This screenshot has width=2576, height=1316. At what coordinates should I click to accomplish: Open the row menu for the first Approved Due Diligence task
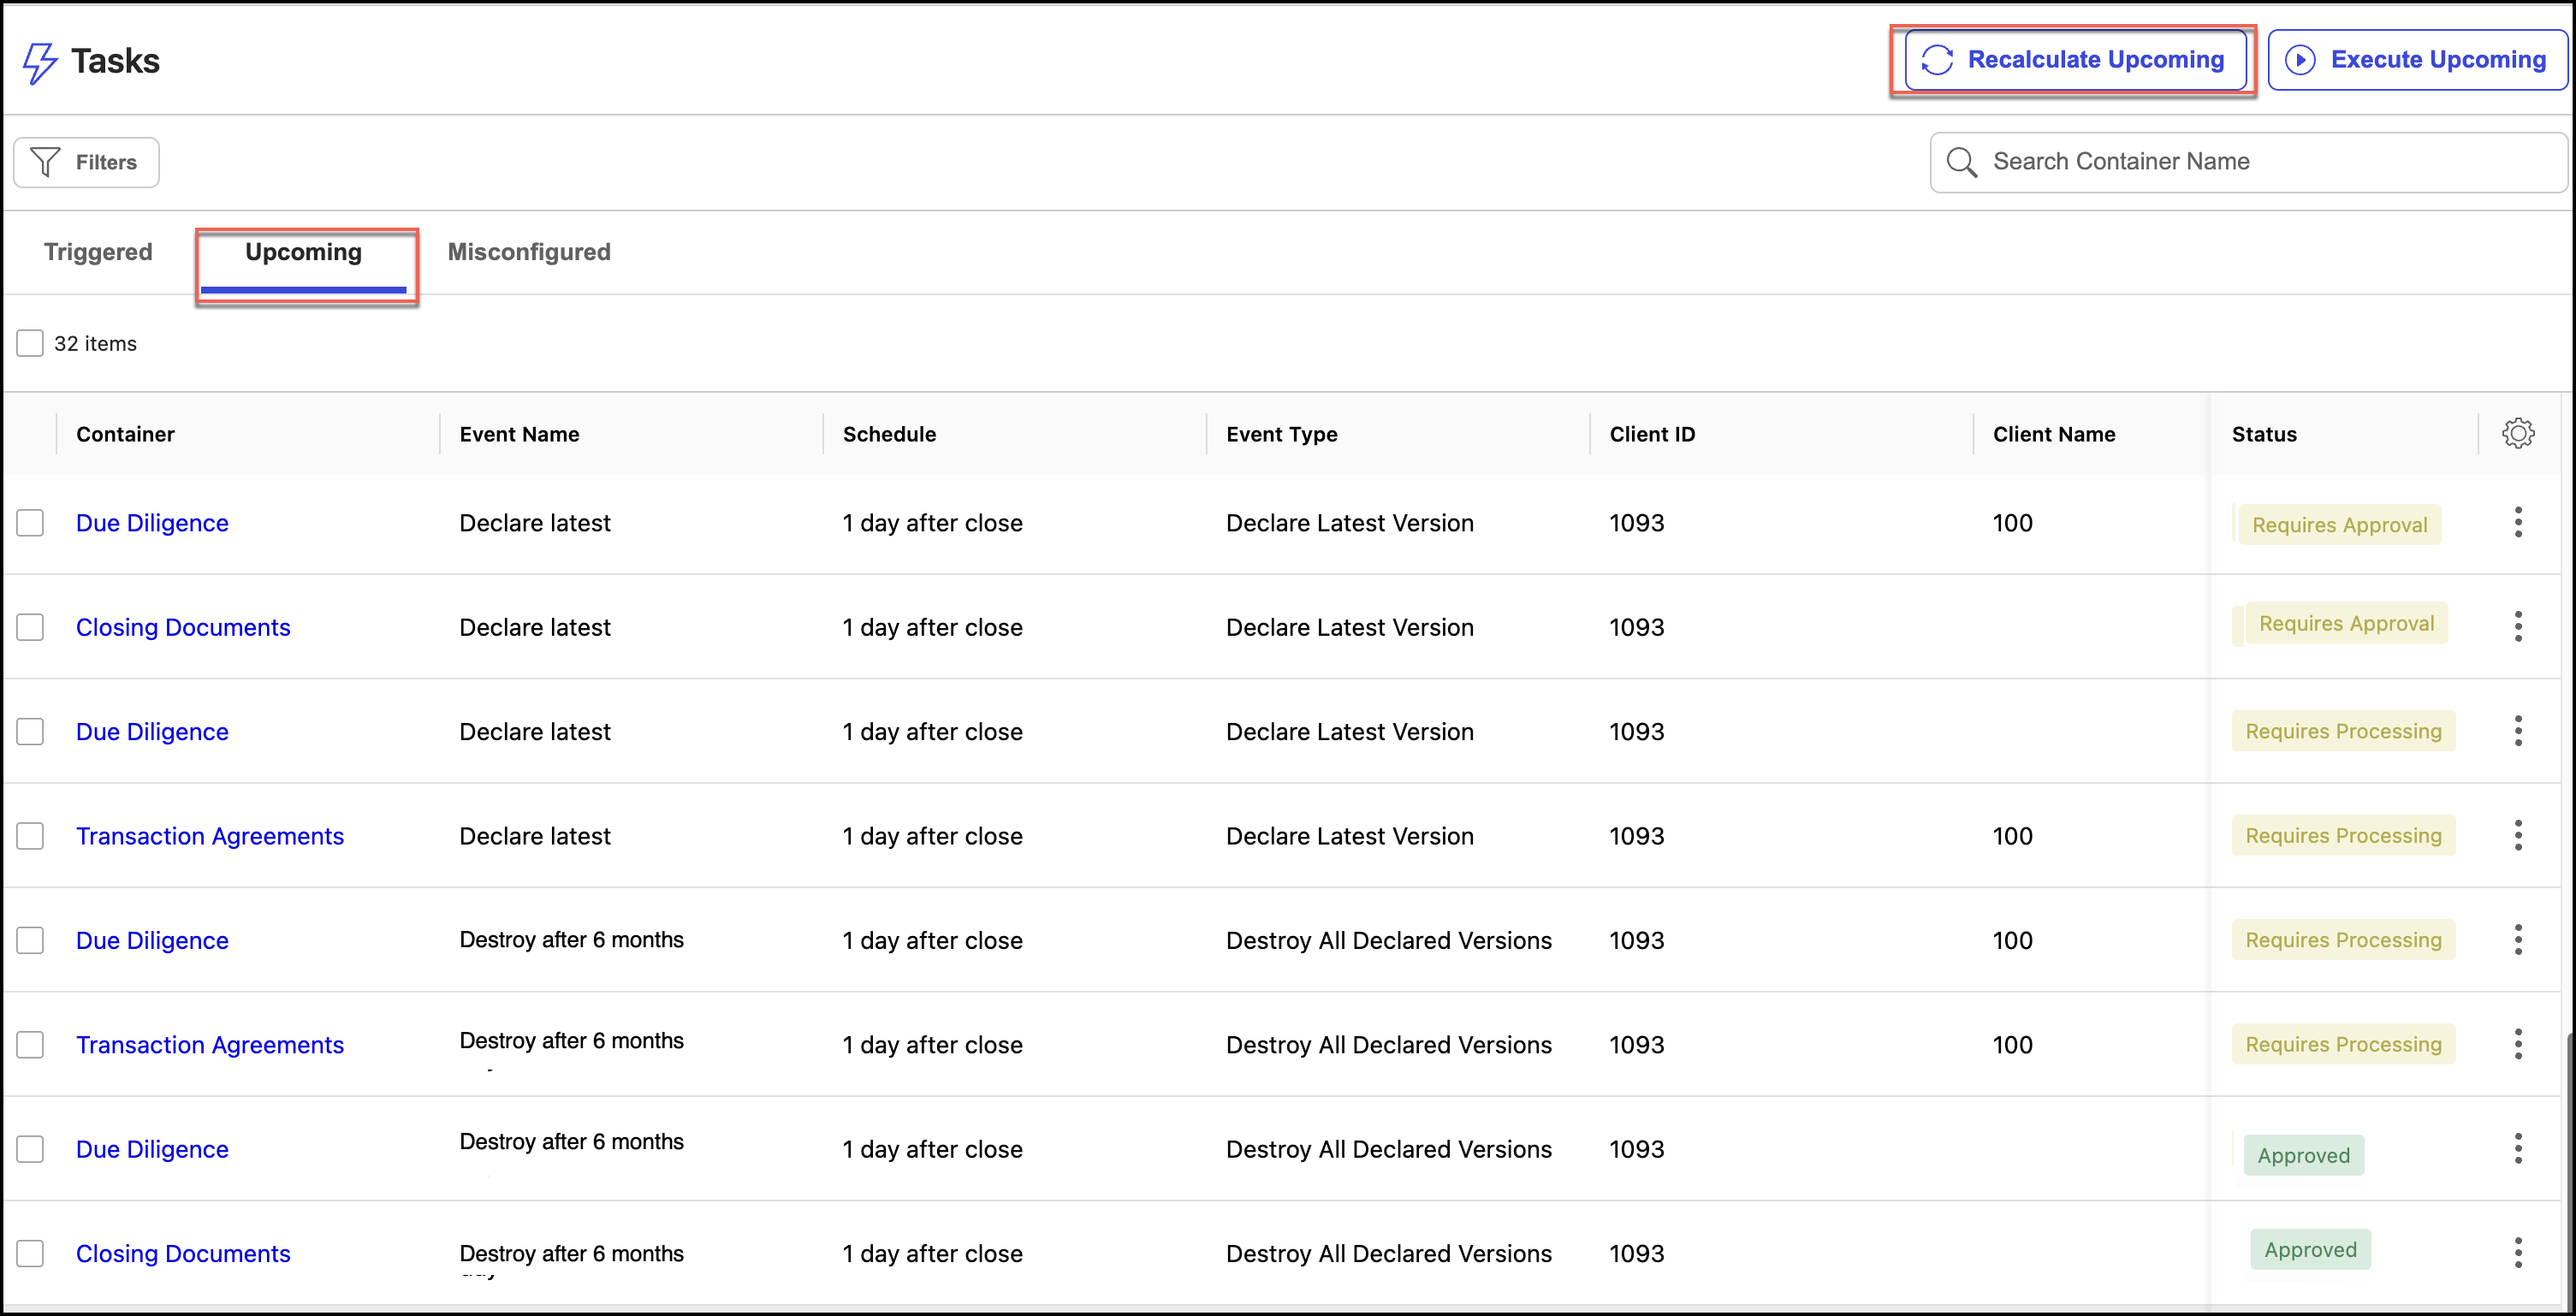(x=2517, y=1149)
